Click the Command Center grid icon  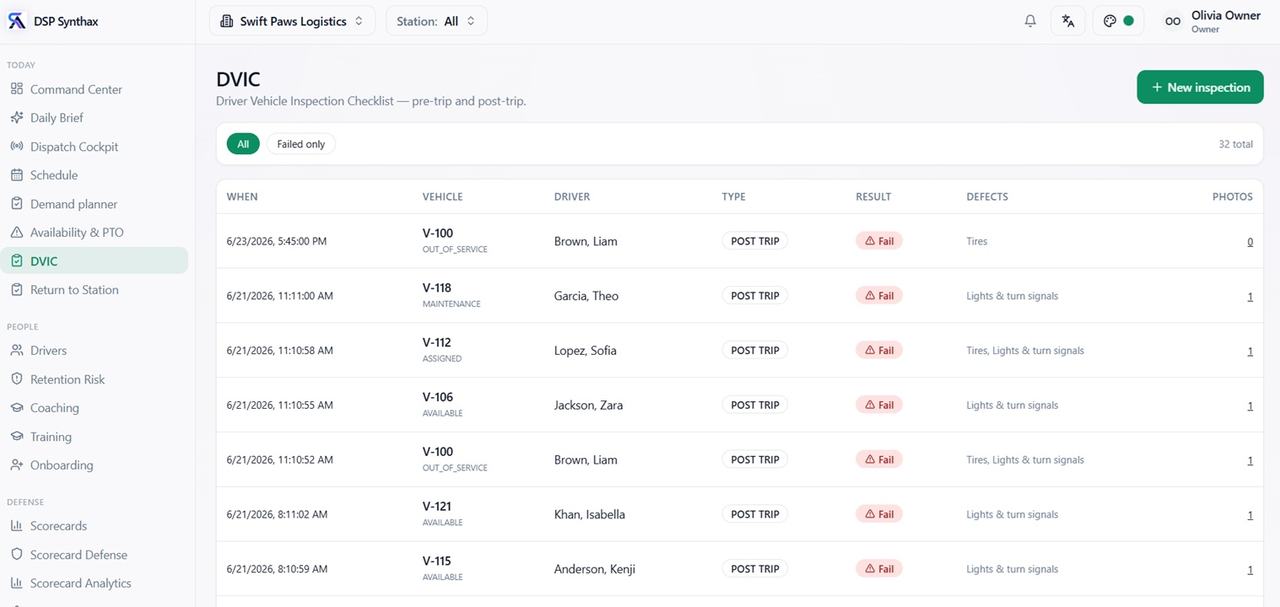17,89
